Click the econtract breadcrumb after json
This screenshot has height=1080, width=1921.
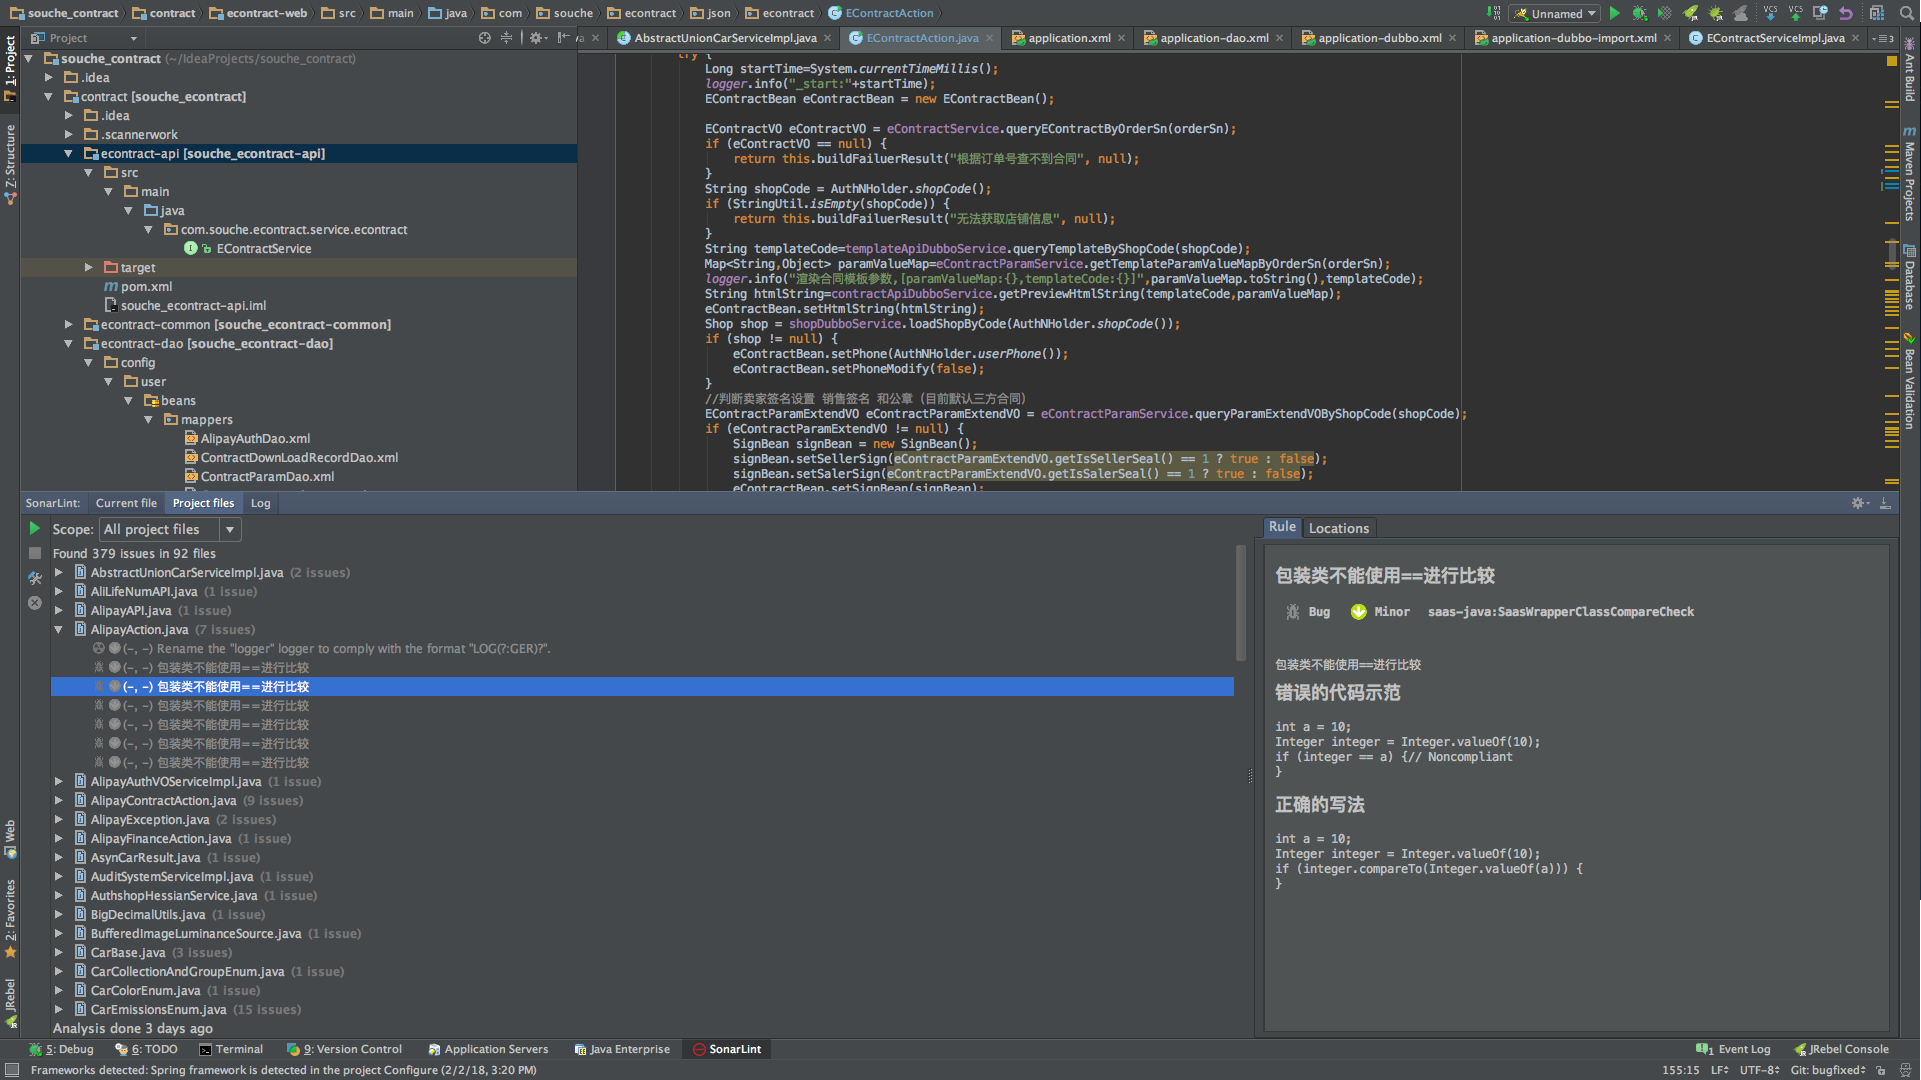pyautogui.click(x=779, y=13)
